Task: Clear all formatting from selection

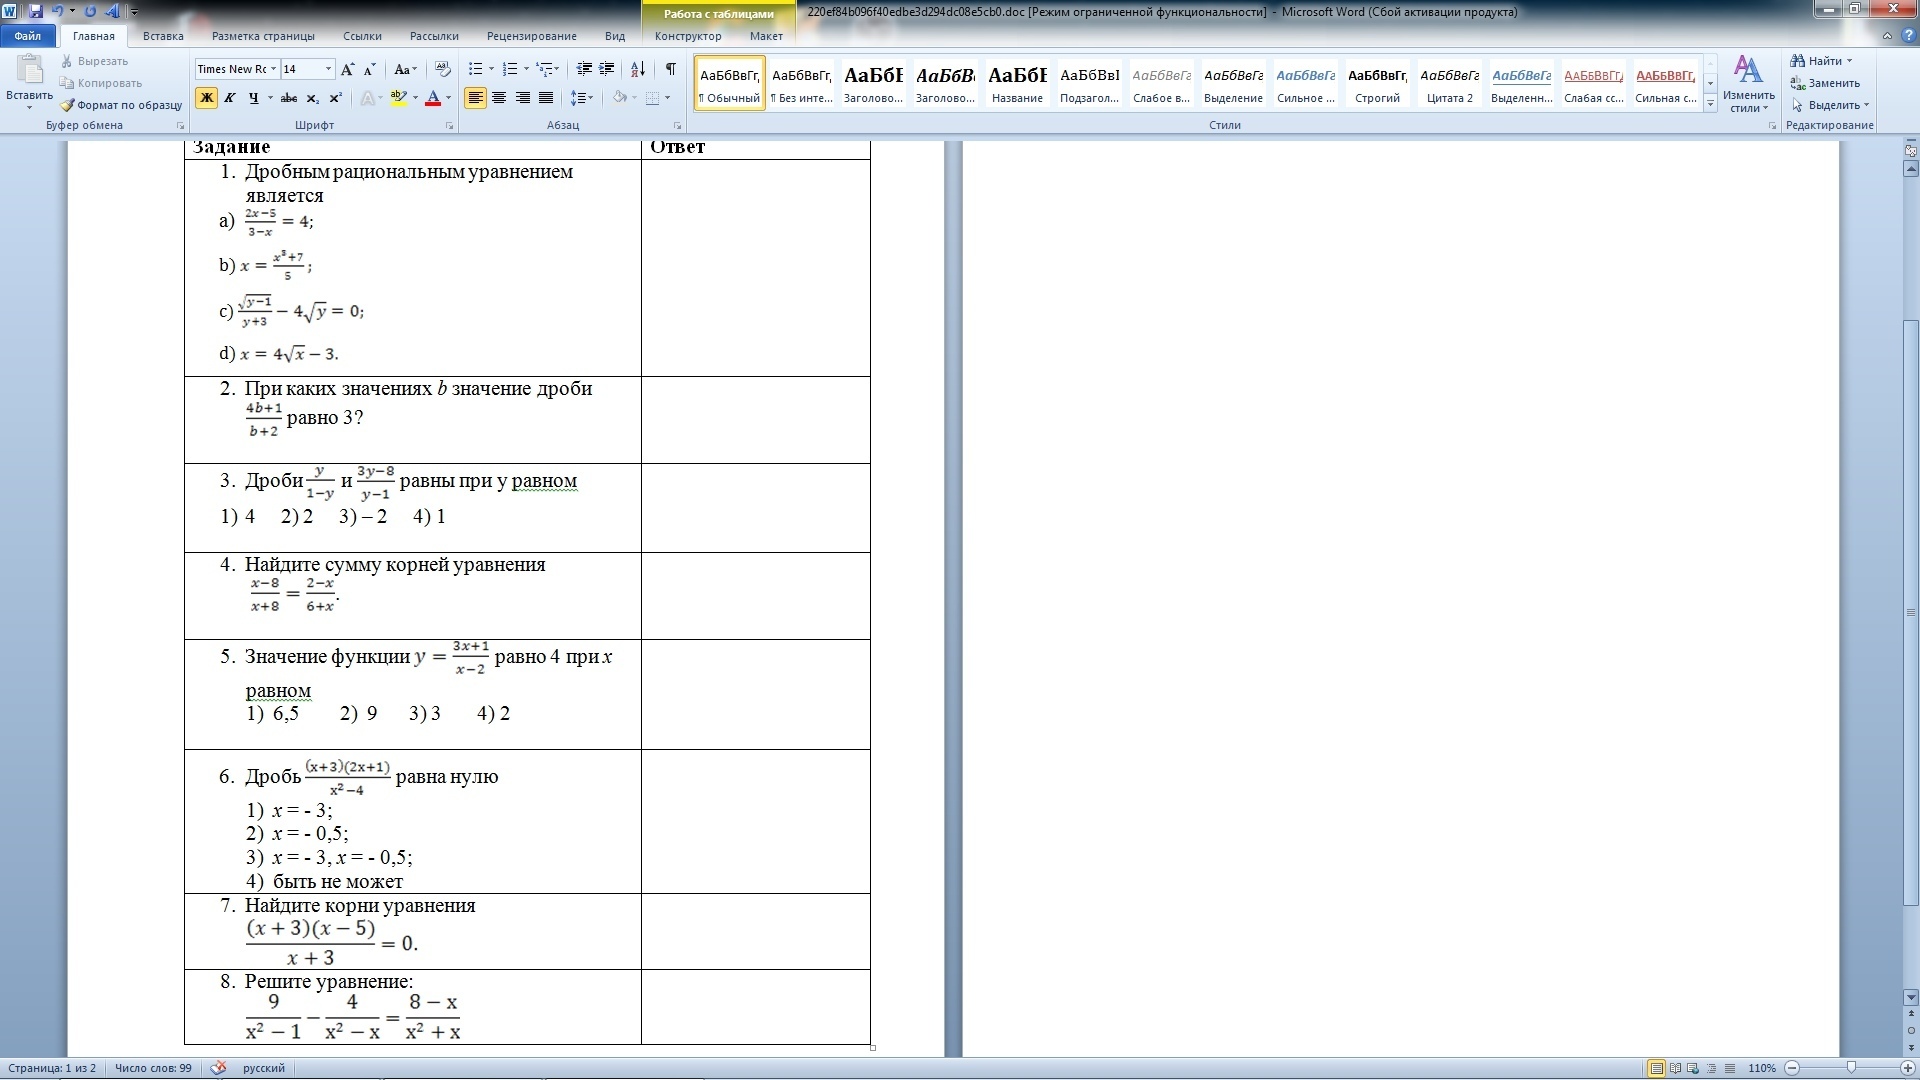Action: (x=443, y=69)
